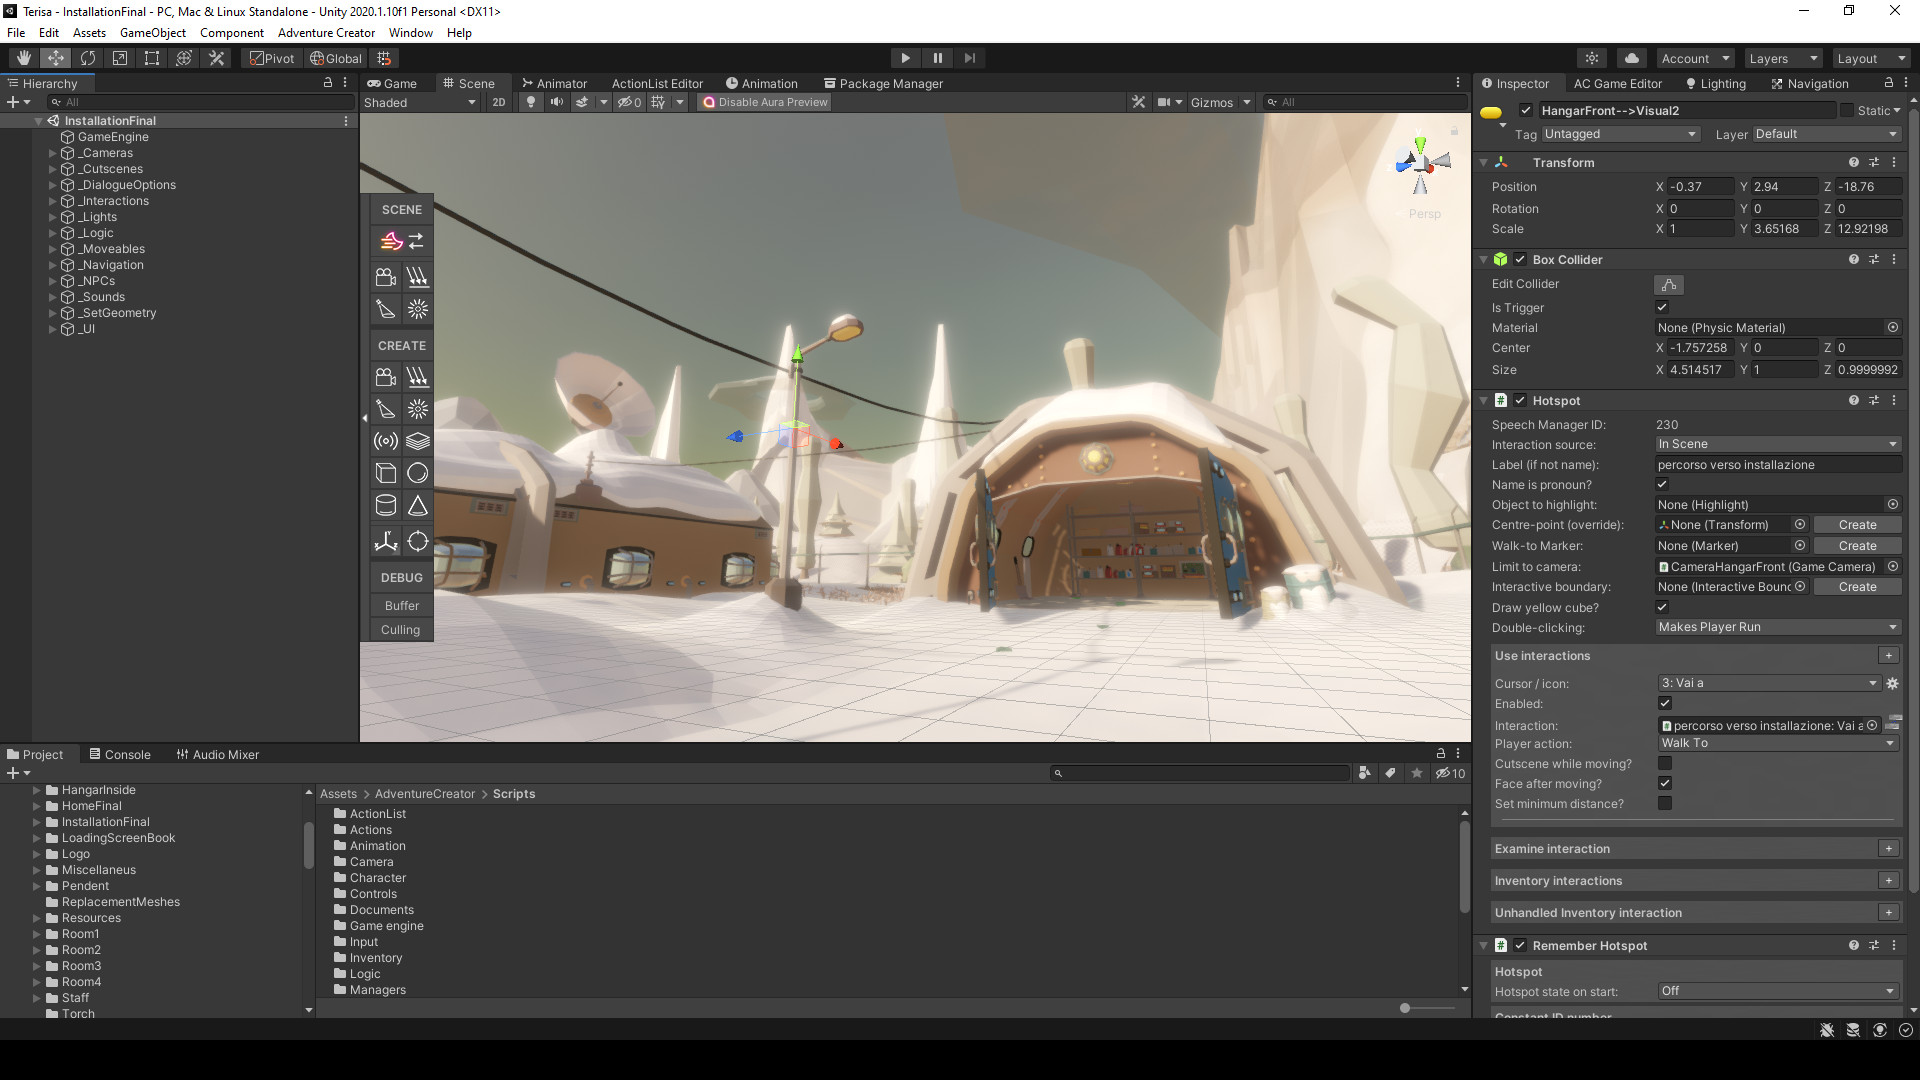Select the Scale tool in toolbar
1920x1080 pixels.
pyautogui.click(x=120, y=58)
